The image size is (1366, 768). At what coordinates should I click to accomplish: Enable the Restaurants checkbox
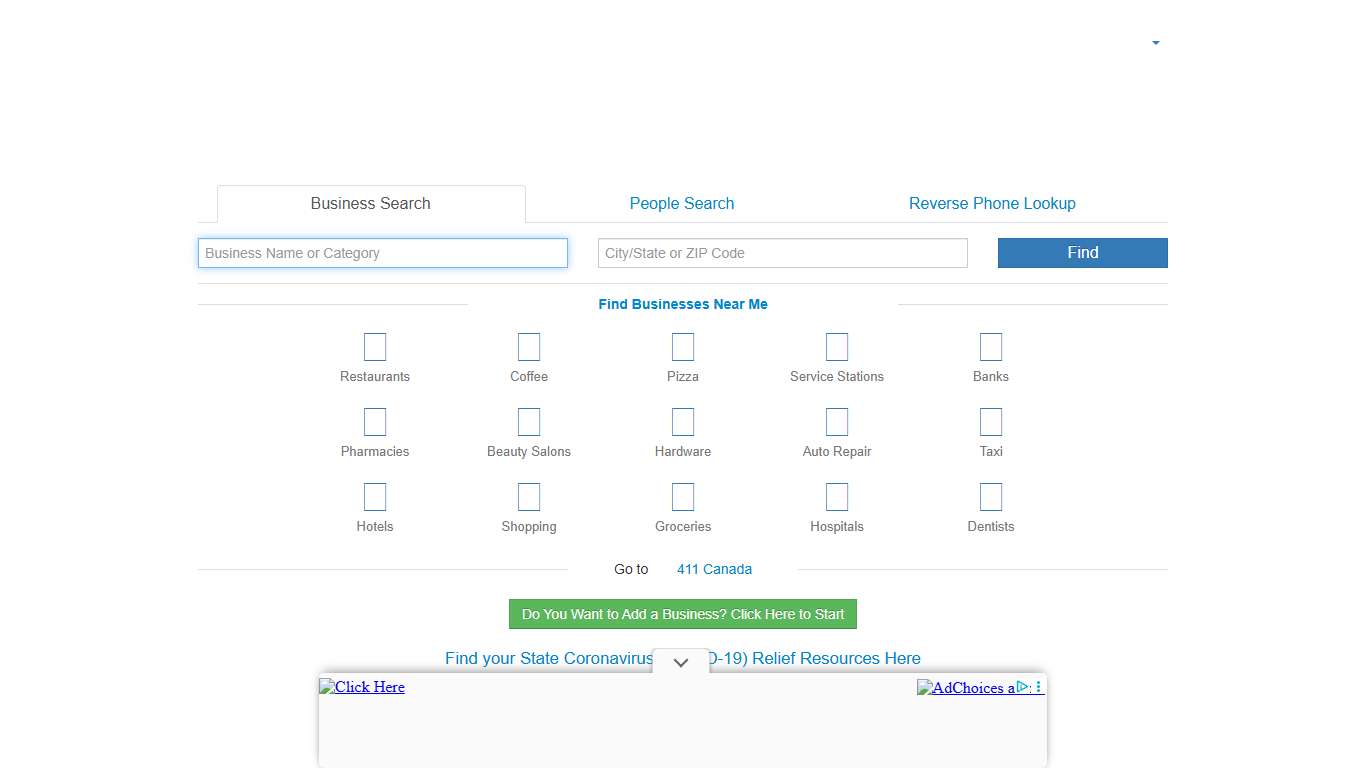pyautogui.click(x=375, y=347)
